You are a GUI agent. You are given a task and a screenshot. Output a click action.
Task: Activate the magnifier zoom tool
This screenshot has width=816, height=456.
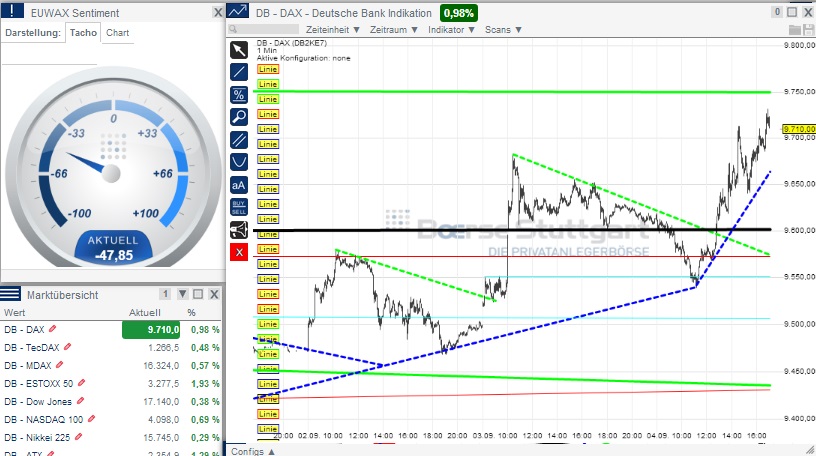tap(239, 117)
